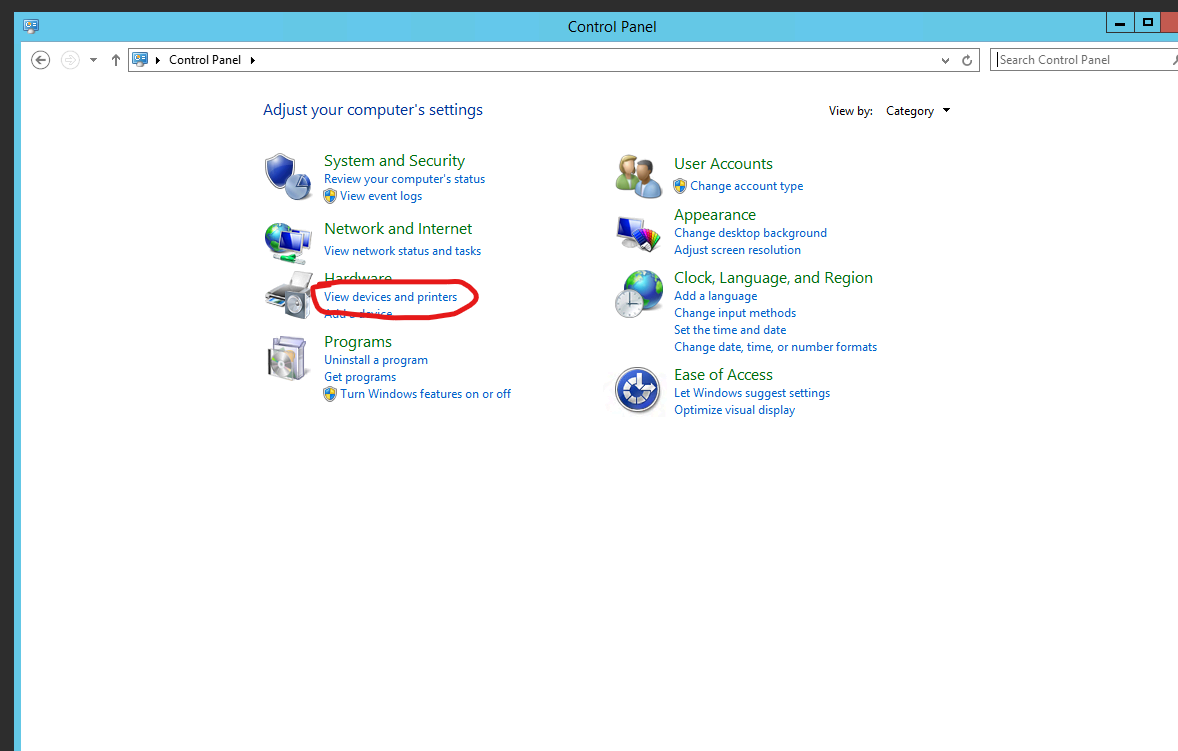Open the address bar history dropdown
Image resolution: width=1178 pixels, height=751 pixels.
[946, 60]
